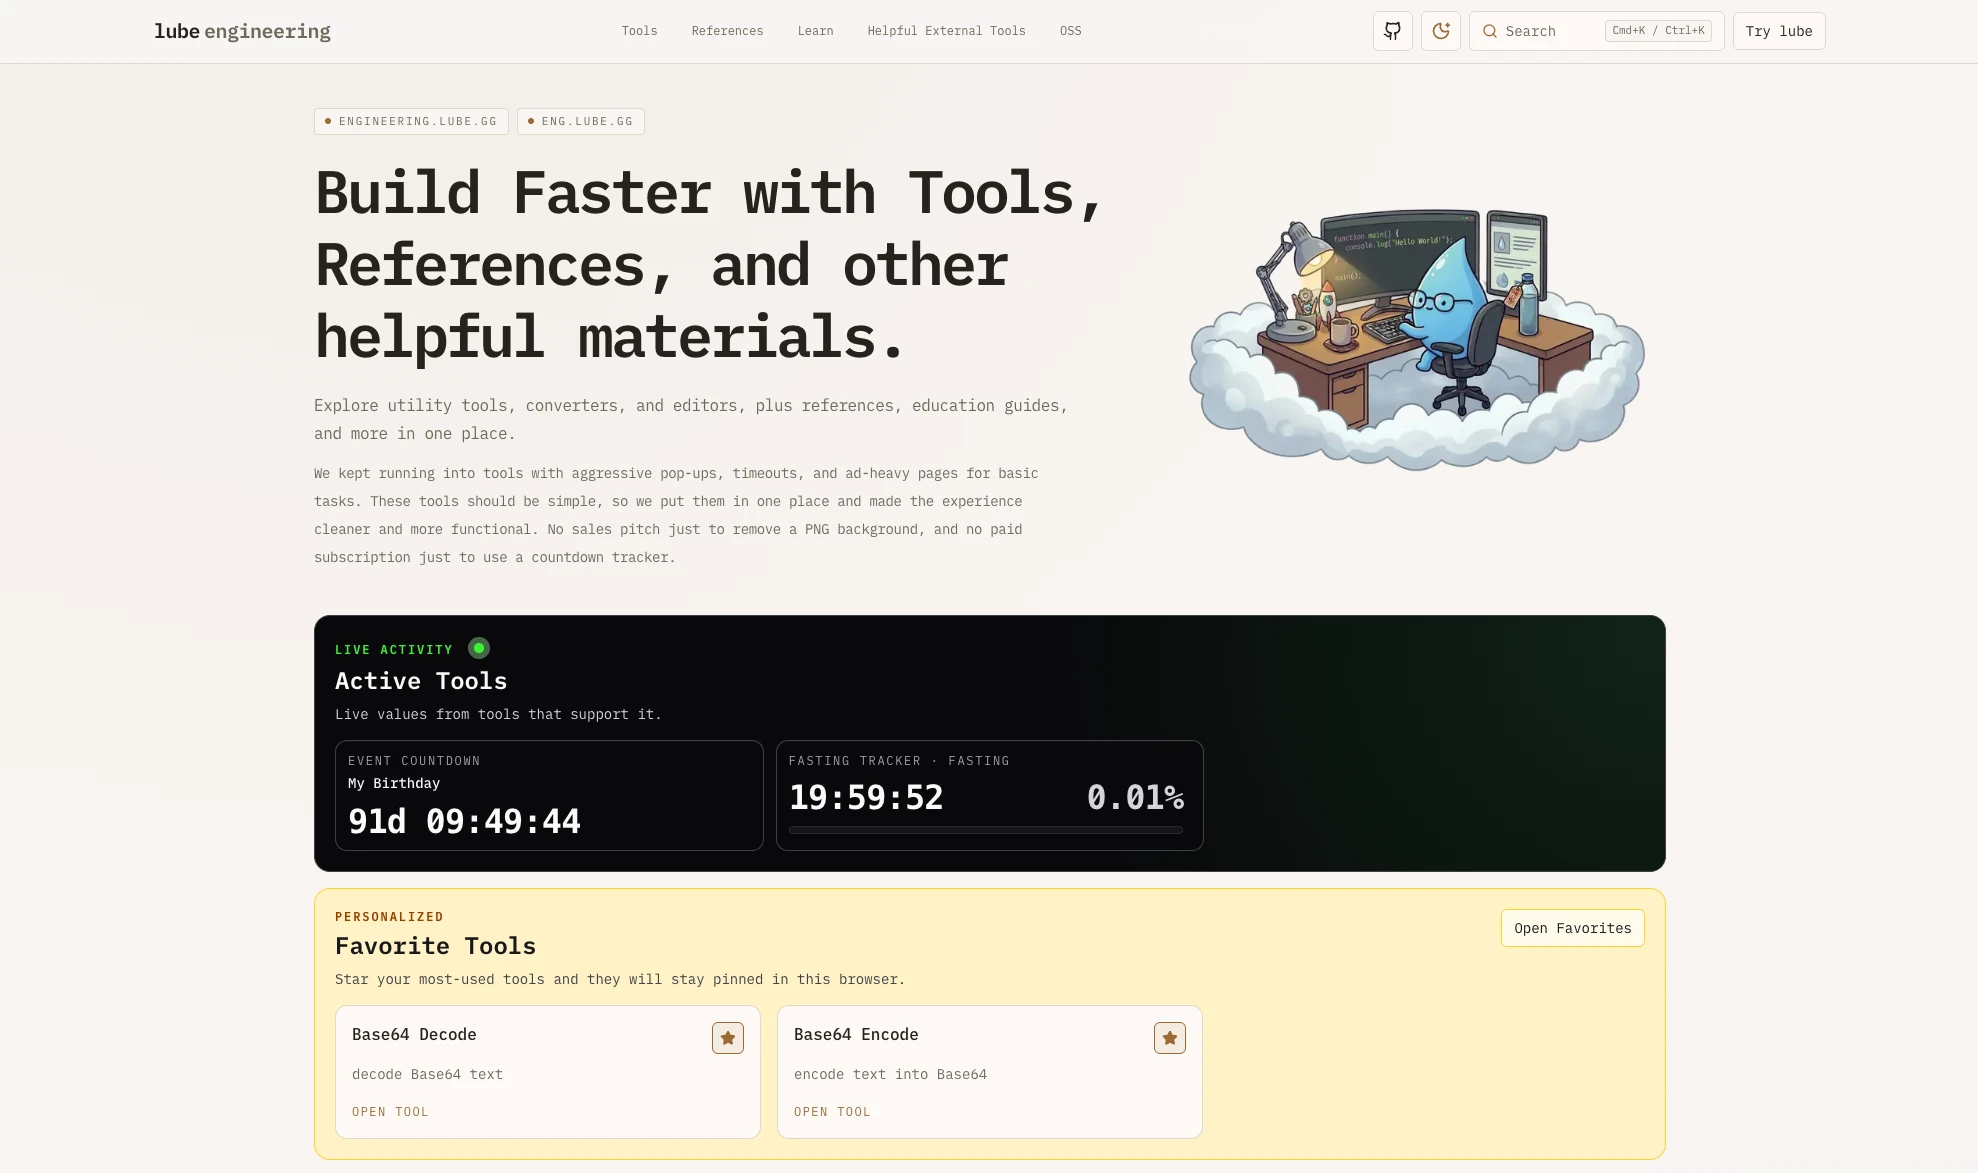This screenshot has height=1173, width=1978.
Task: Click the Open Favorites button
Action: coord(1572,928)
